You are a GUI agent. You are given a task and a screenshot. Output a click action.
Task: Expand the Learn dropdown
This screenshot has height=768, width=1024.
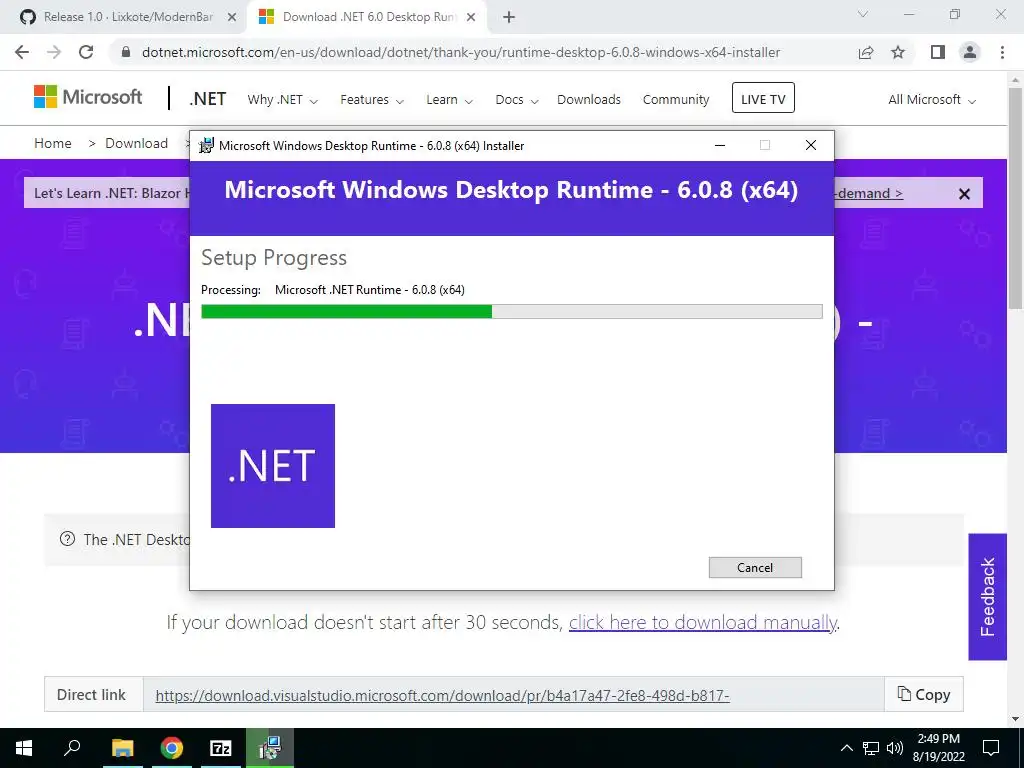tap(449, 100)
